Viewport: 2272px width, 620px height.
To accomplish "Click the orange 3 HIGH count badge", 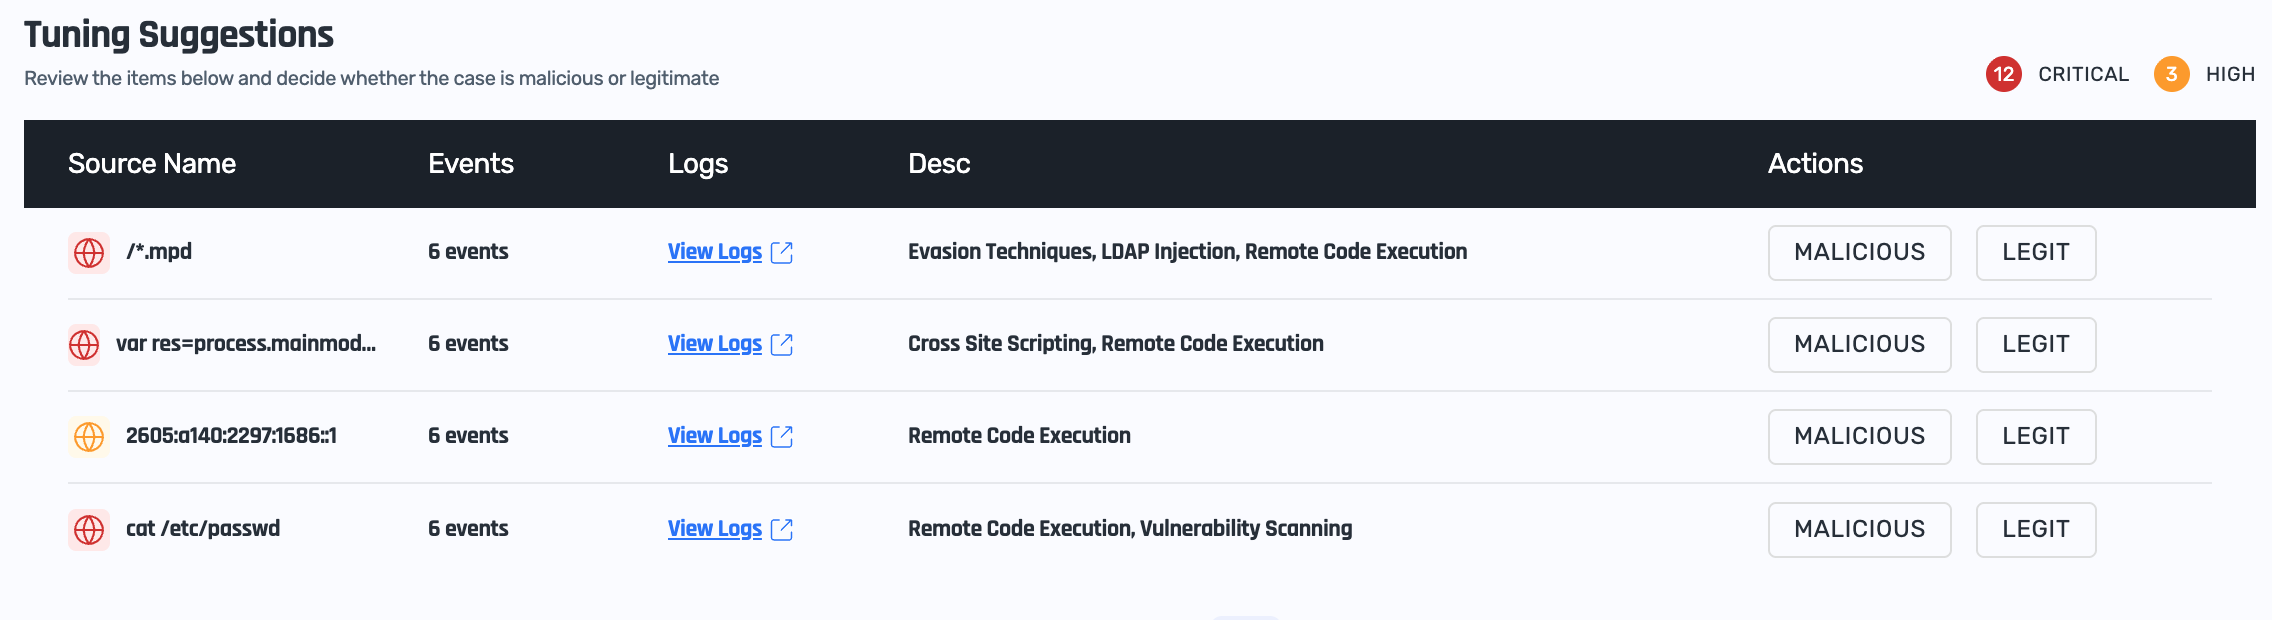I will tap(2171, 74).
